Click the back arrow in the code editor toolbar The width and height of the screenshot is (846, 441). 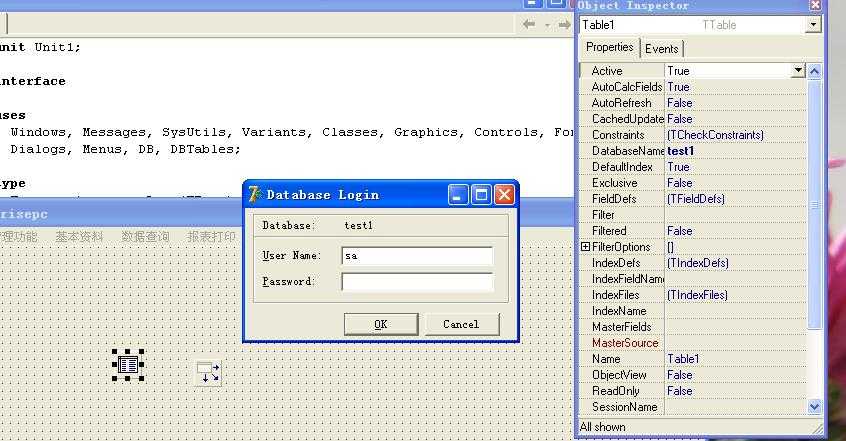[x=529, y=24]
